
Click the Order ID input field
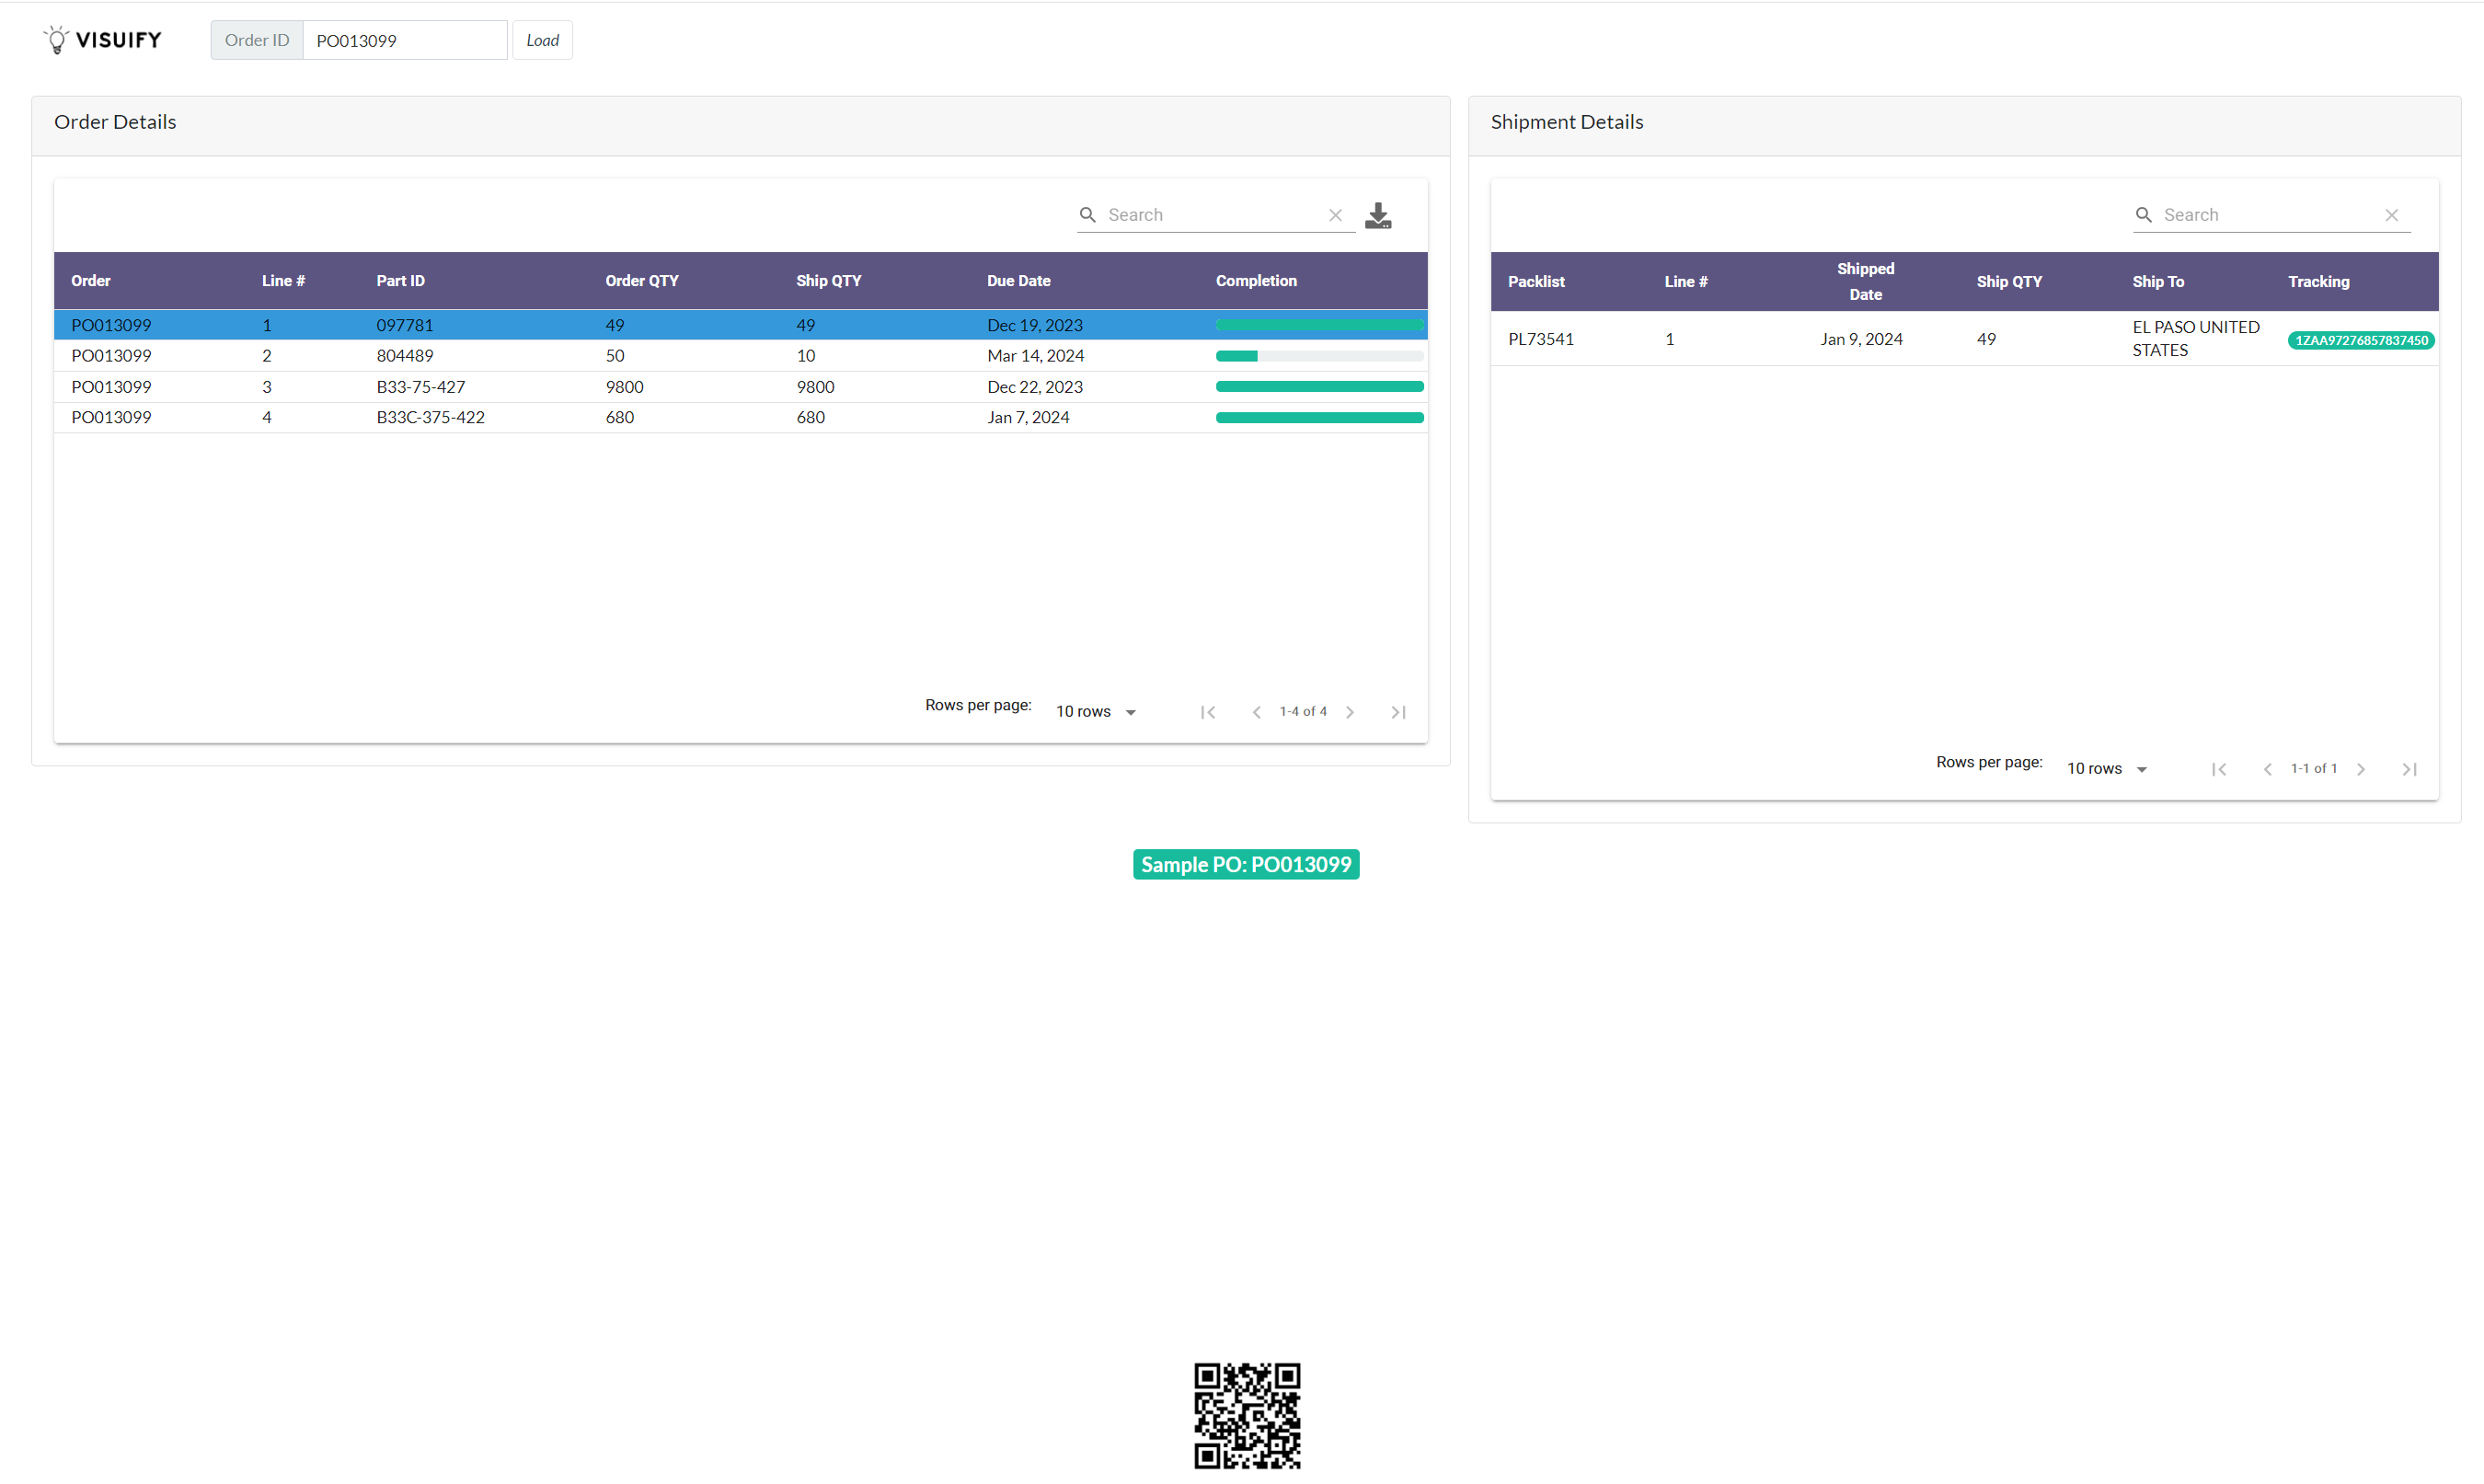404,40
